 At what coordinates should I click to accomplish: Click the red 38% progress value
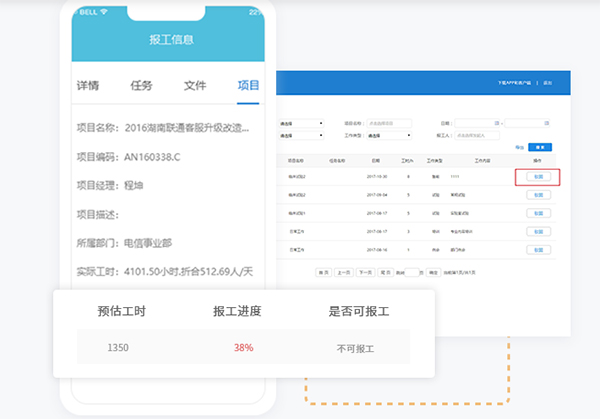pyautogui.click(x=244, y=347)
